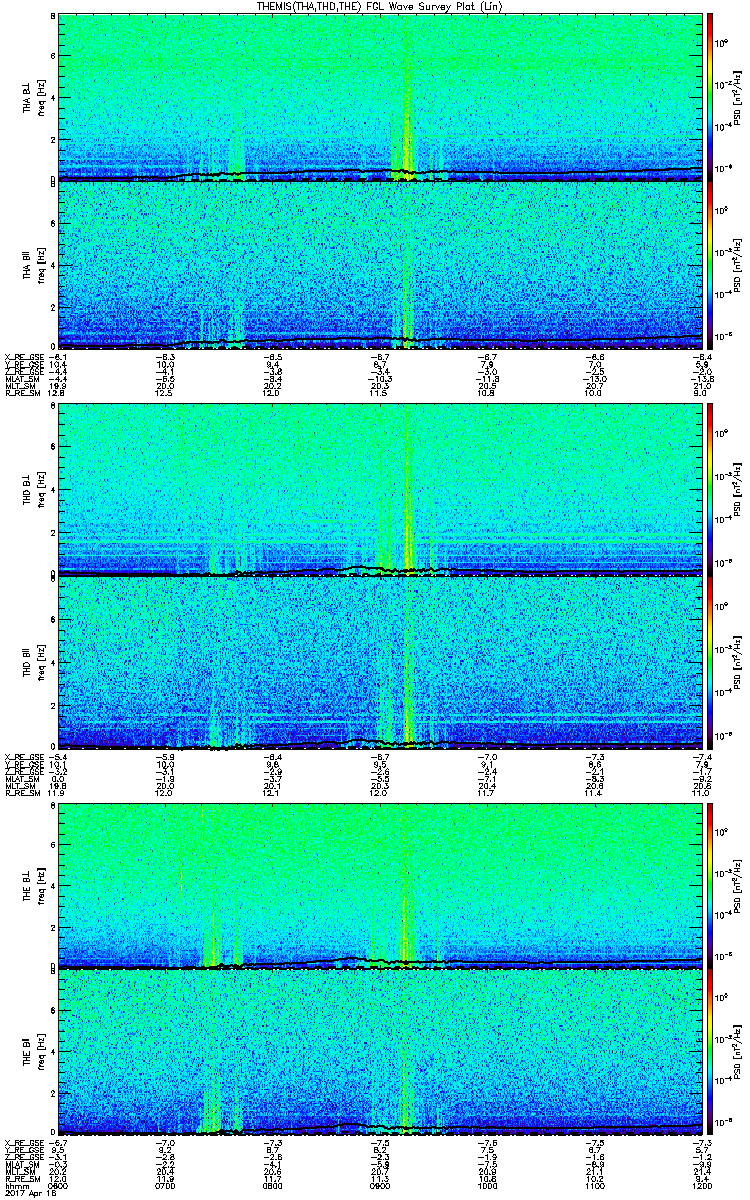750x1200 pixels.
Task: Click the PSD [nT²/Hz] label of THE B∥ color bar
Action: point(738,1052)
